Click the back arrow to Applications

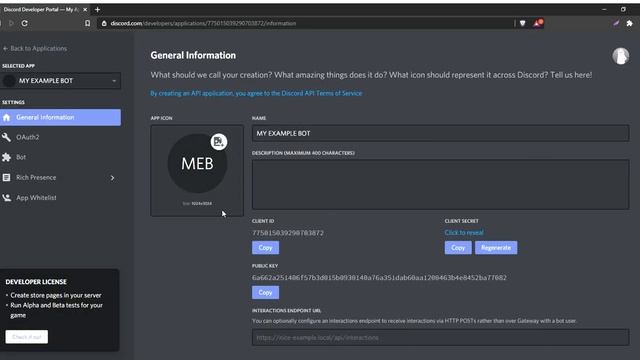pyautogui.click(x=5, y=49)
